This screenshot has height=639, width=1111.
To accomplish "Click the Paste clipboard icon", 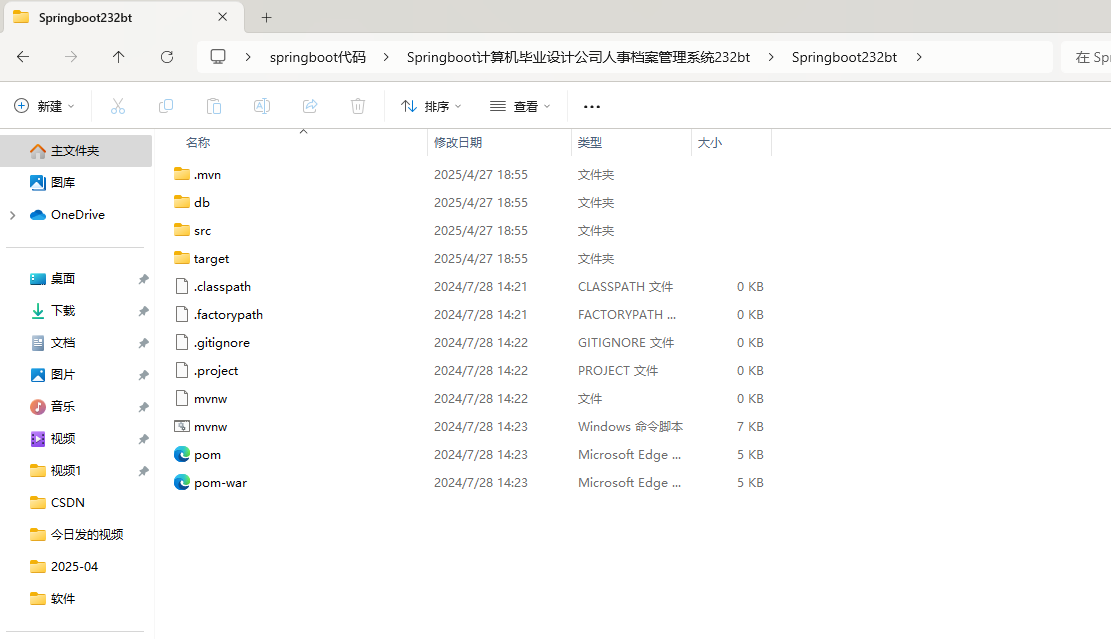I will 213,106.
